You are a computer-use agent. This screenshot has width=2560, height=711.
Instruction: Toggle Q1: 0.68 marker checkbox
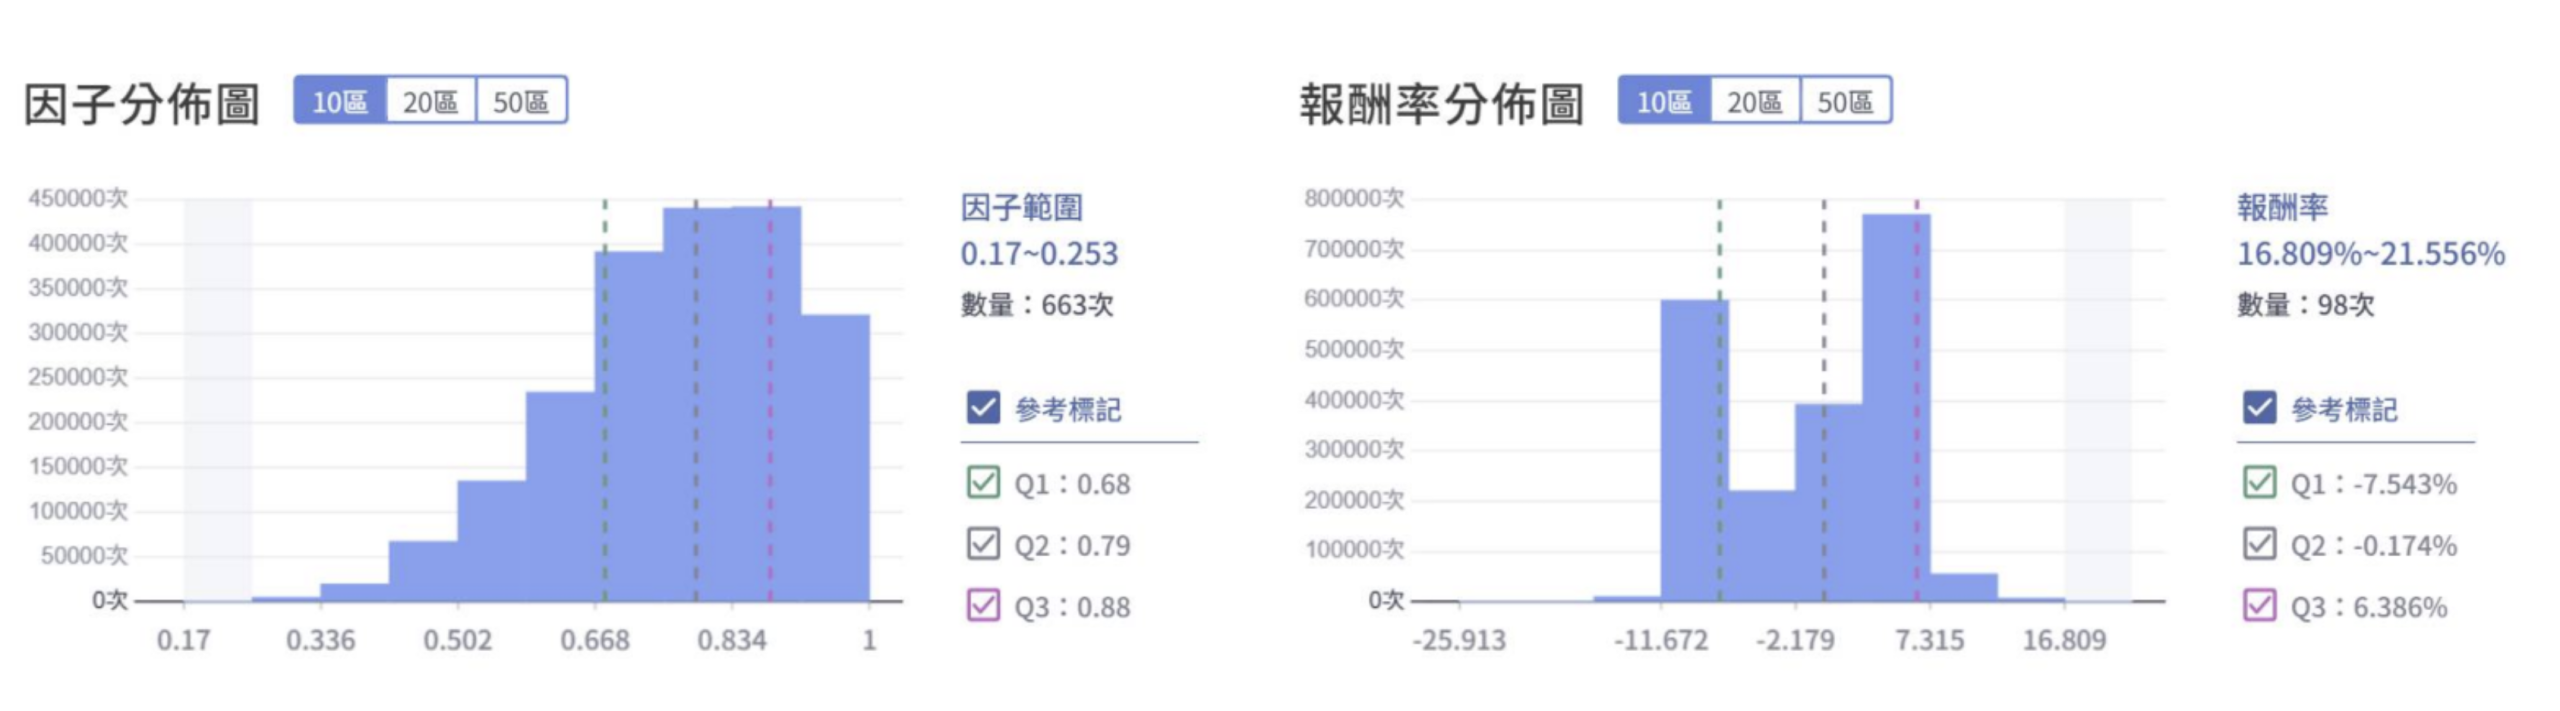point(983,483)
